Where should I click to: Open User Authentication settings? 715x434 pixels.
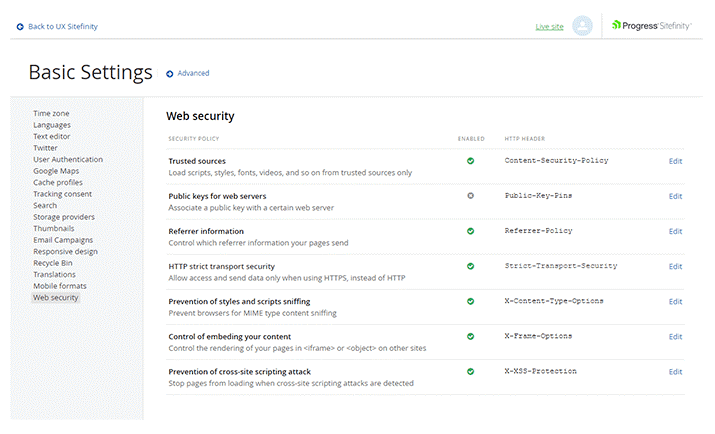click(x=67, y=159)
